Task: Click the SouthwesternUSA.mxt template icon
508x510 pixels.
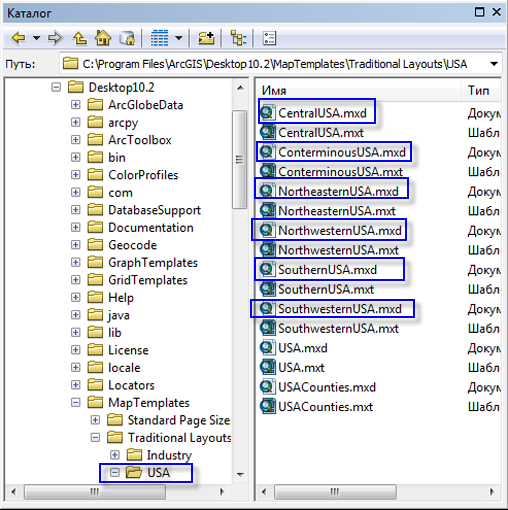Action: click(268, 328)
